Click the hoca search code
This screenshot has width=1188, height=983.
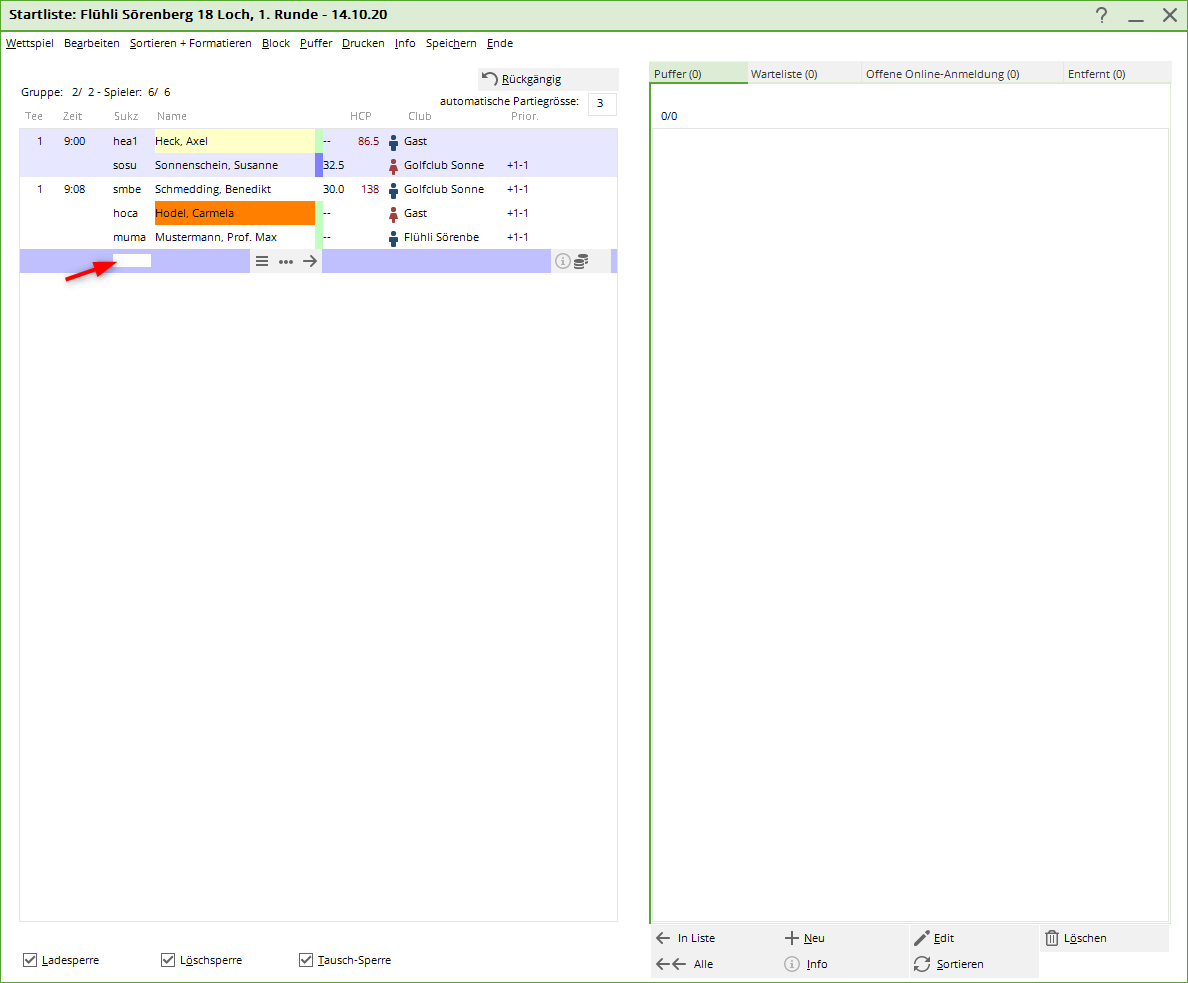click(125, 213)
